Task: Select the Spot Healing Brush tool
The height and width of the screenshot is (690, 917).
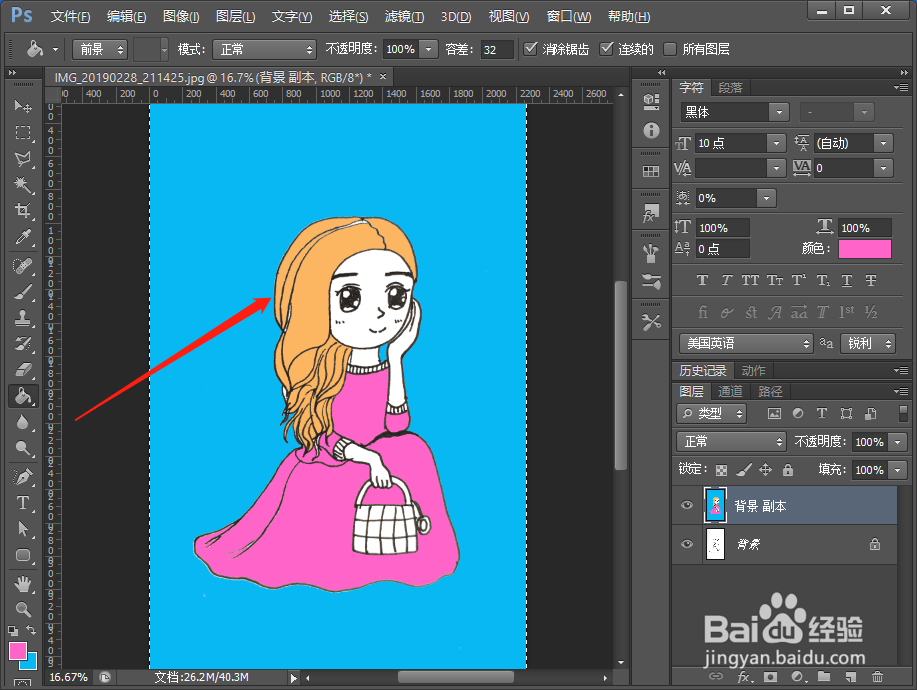Action: tap(23, 266)
